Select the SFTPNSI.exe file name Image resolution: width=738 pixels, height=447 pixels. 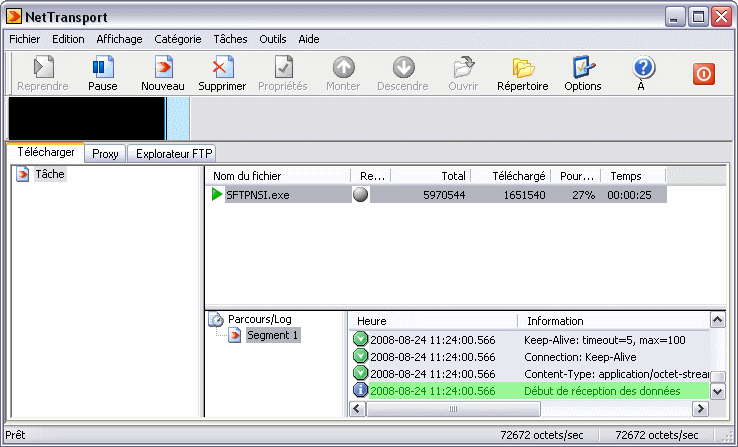coord(257,195)
